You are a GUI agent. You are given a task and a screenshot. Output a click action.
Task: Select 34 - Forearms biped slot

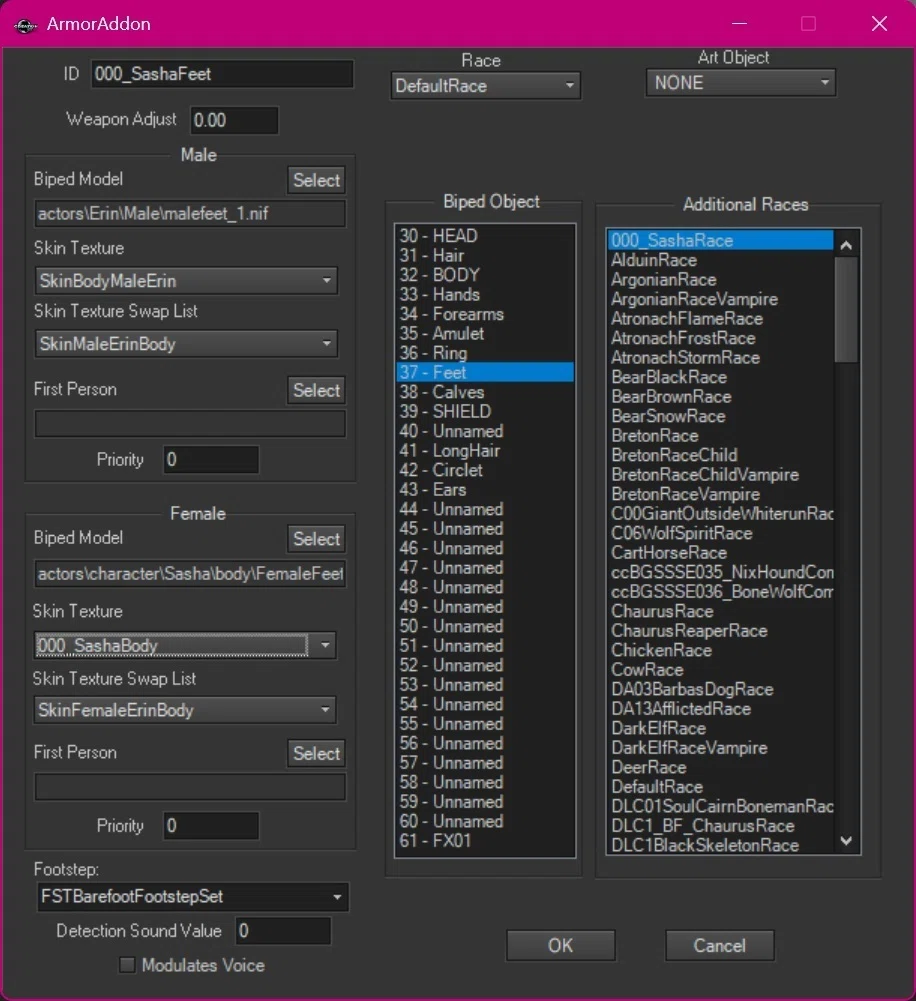pyautogui.click(x=485, y=314)
